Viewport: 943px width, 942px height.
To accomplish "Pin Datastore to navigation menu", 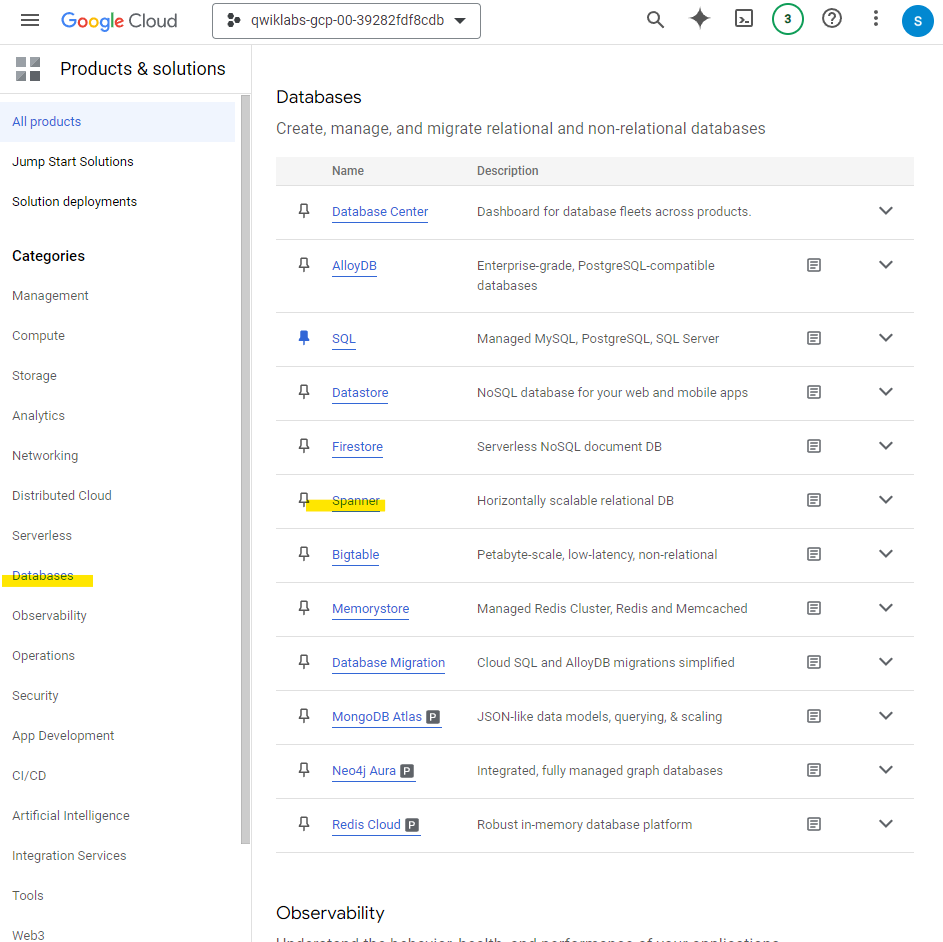I will (x=304, y=392).
